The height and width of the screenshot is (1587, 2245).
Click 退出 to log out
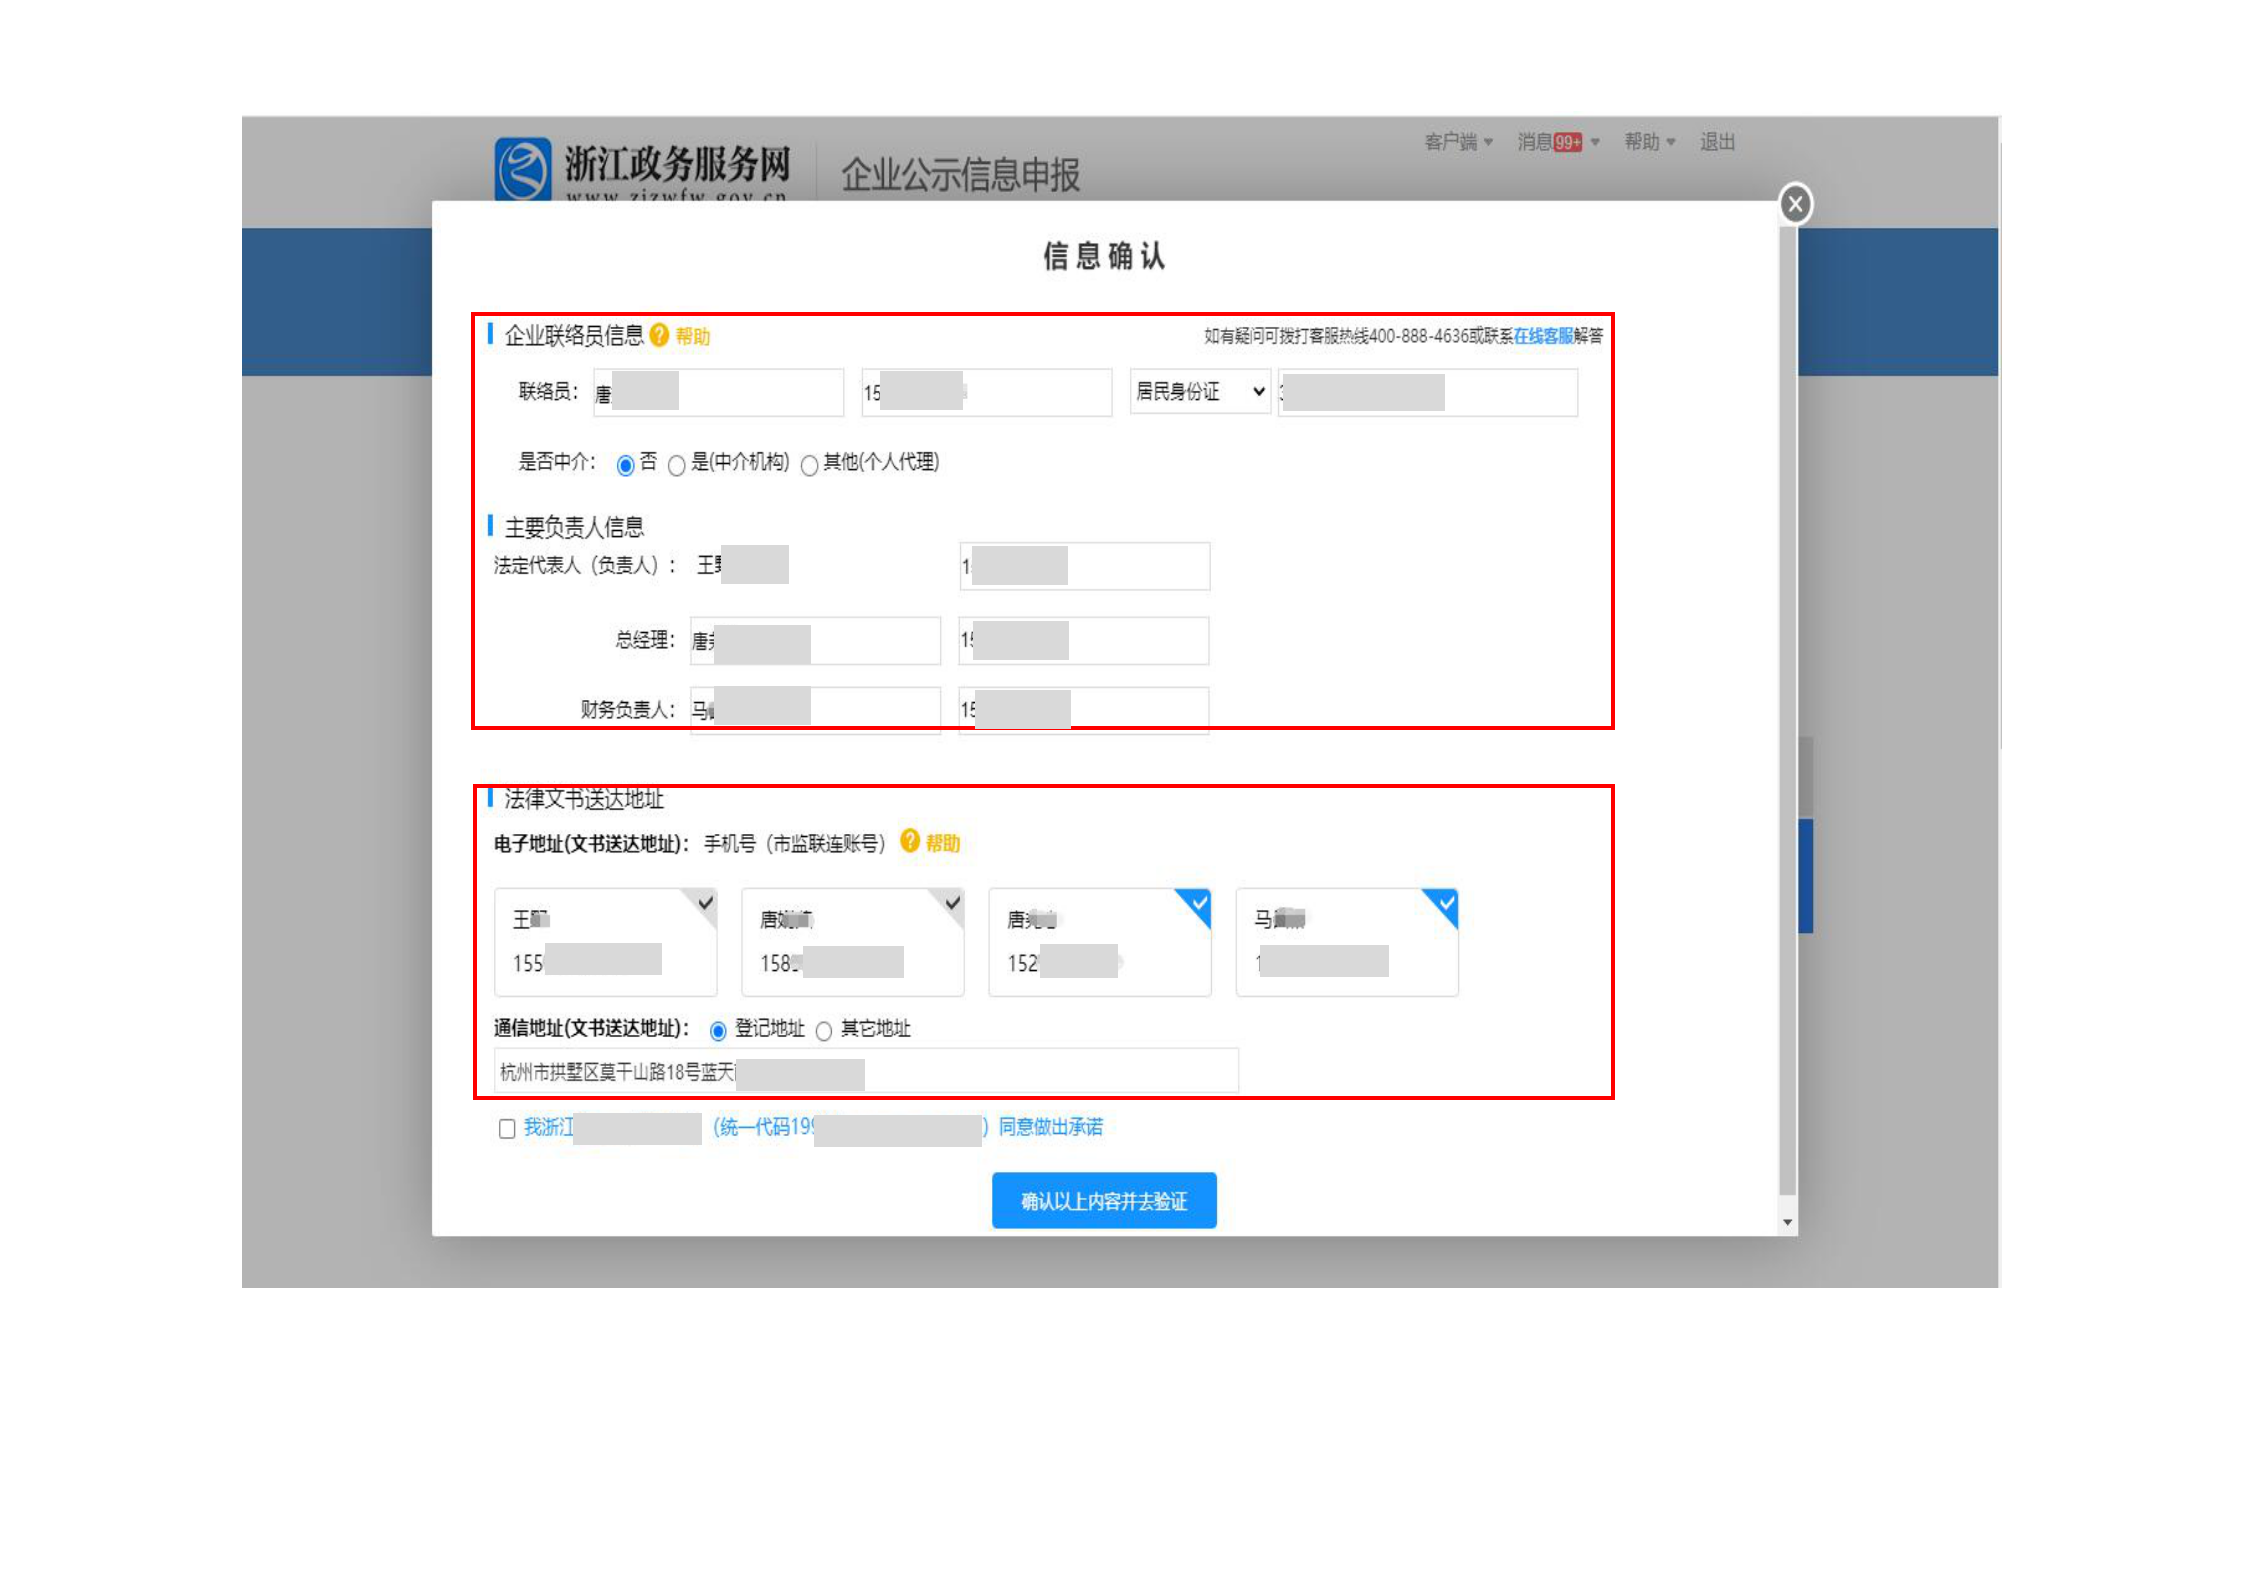pos(1717,142)
